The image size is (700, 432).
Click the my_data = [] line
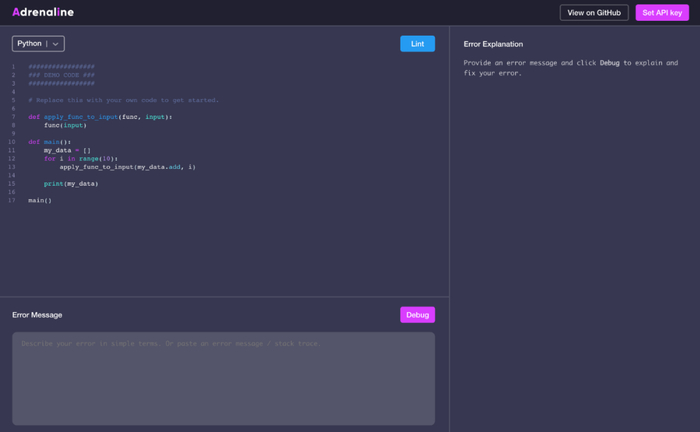pos(67,150)
